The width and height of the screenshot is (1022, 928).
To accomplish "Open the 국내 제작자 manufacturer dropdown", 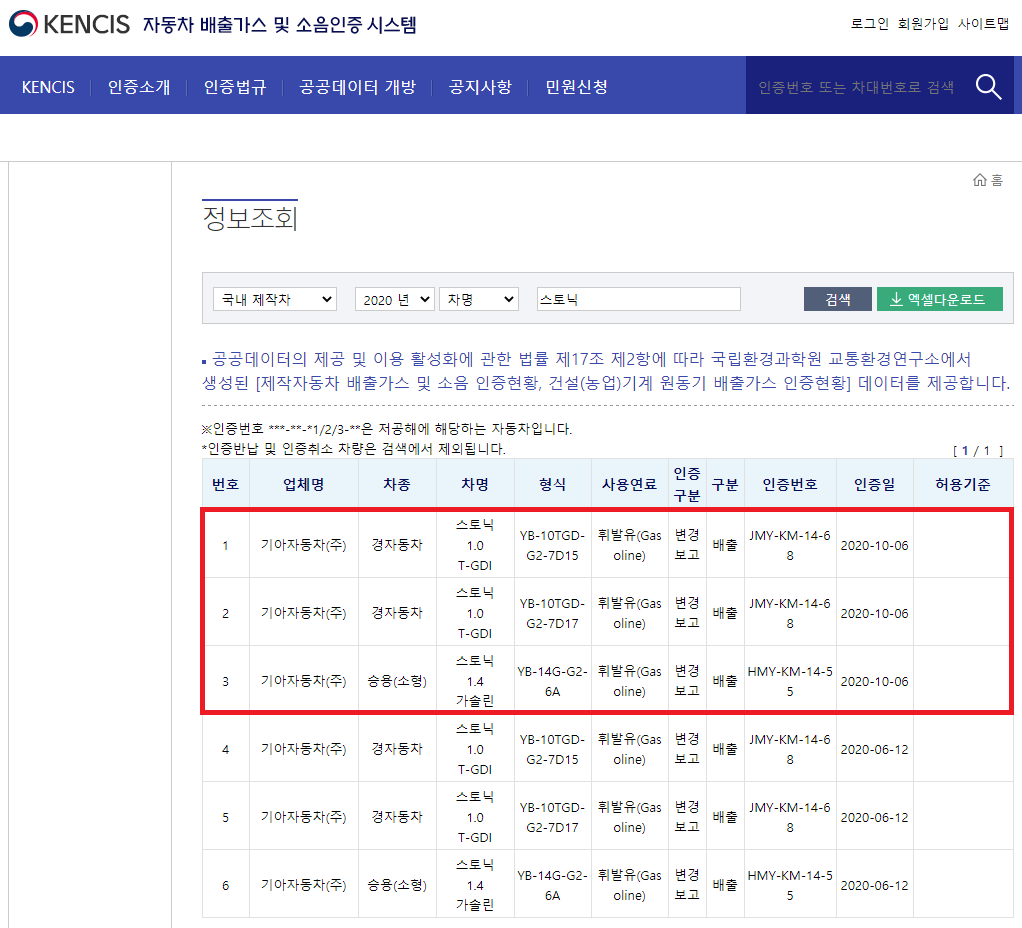I will [x=274, y=299].
